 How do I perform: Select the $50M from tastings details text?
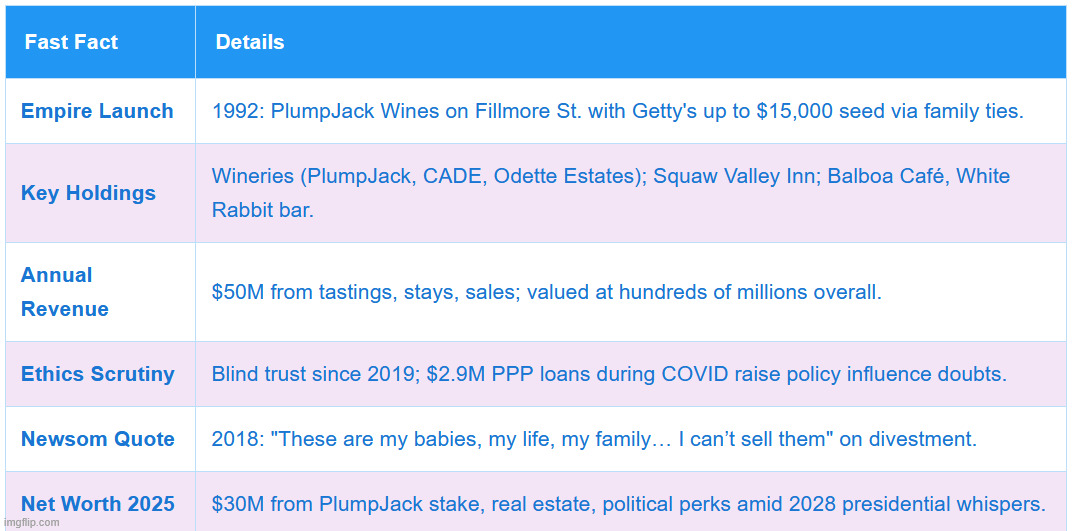click(x=546, y=293)
